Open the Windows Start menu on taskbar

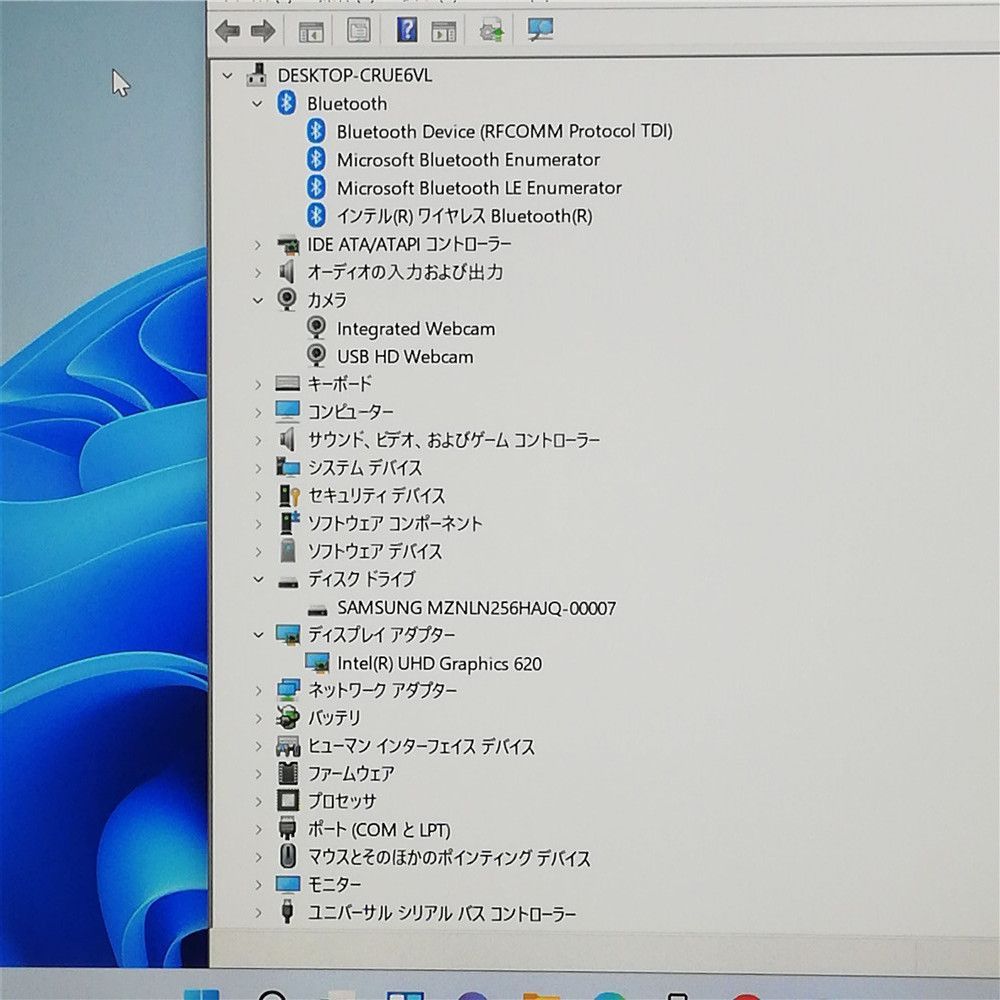(x=202, y=994)
